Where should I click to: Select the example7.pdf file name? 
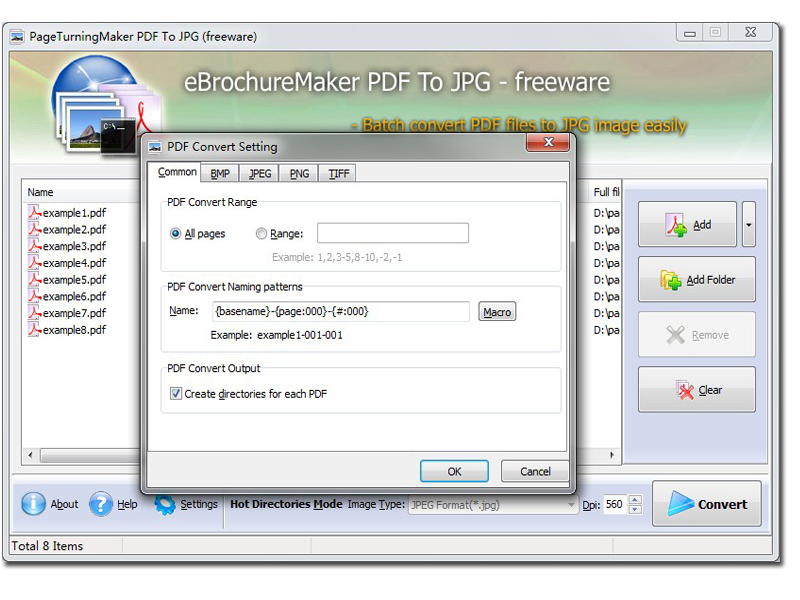[74, 313]
